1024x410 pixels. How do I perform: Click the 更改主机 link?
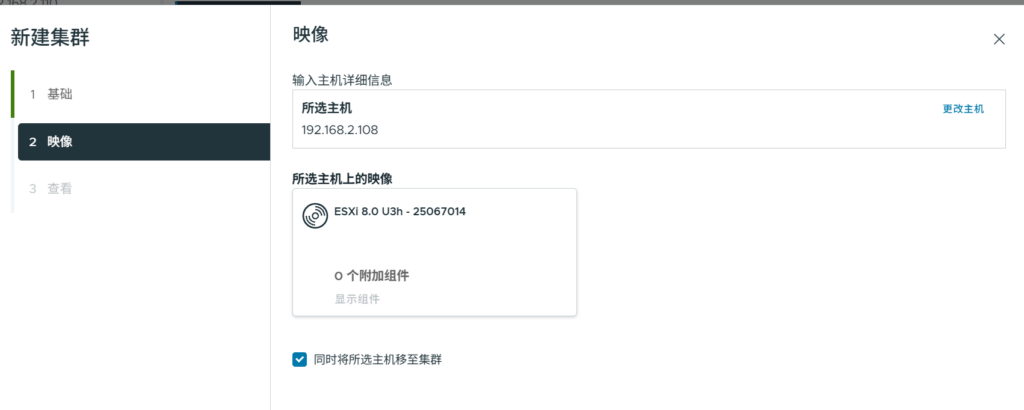pos(963,109)
